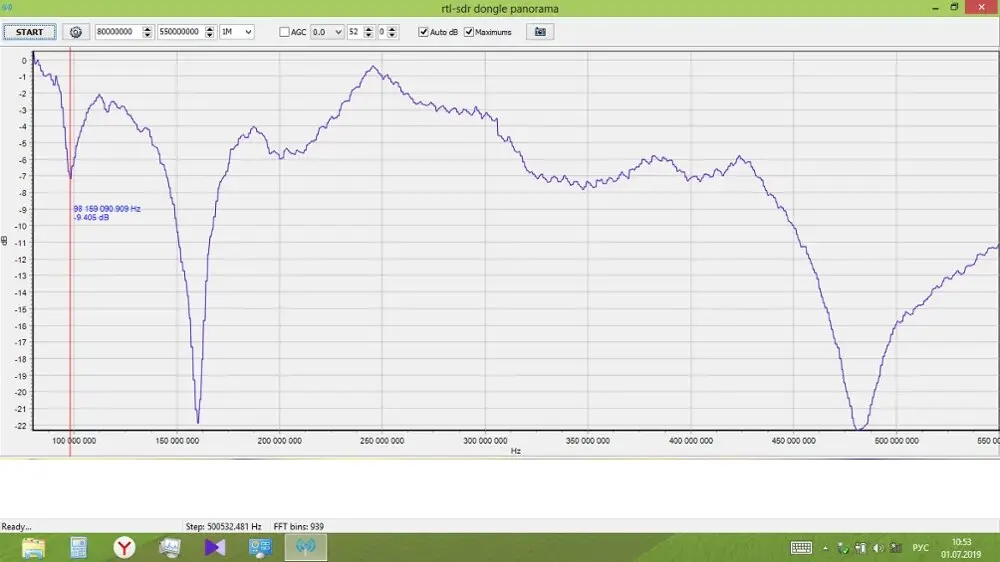Click the app icon in title bar
The width and height of the screenshot is (1000, 562).
[x=7, y=8]
